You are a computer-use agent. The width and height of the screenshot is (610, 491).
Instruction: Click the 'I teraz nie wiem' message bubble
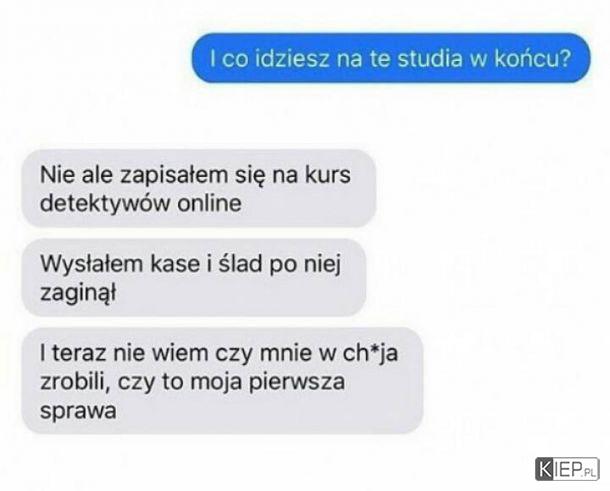222,381
